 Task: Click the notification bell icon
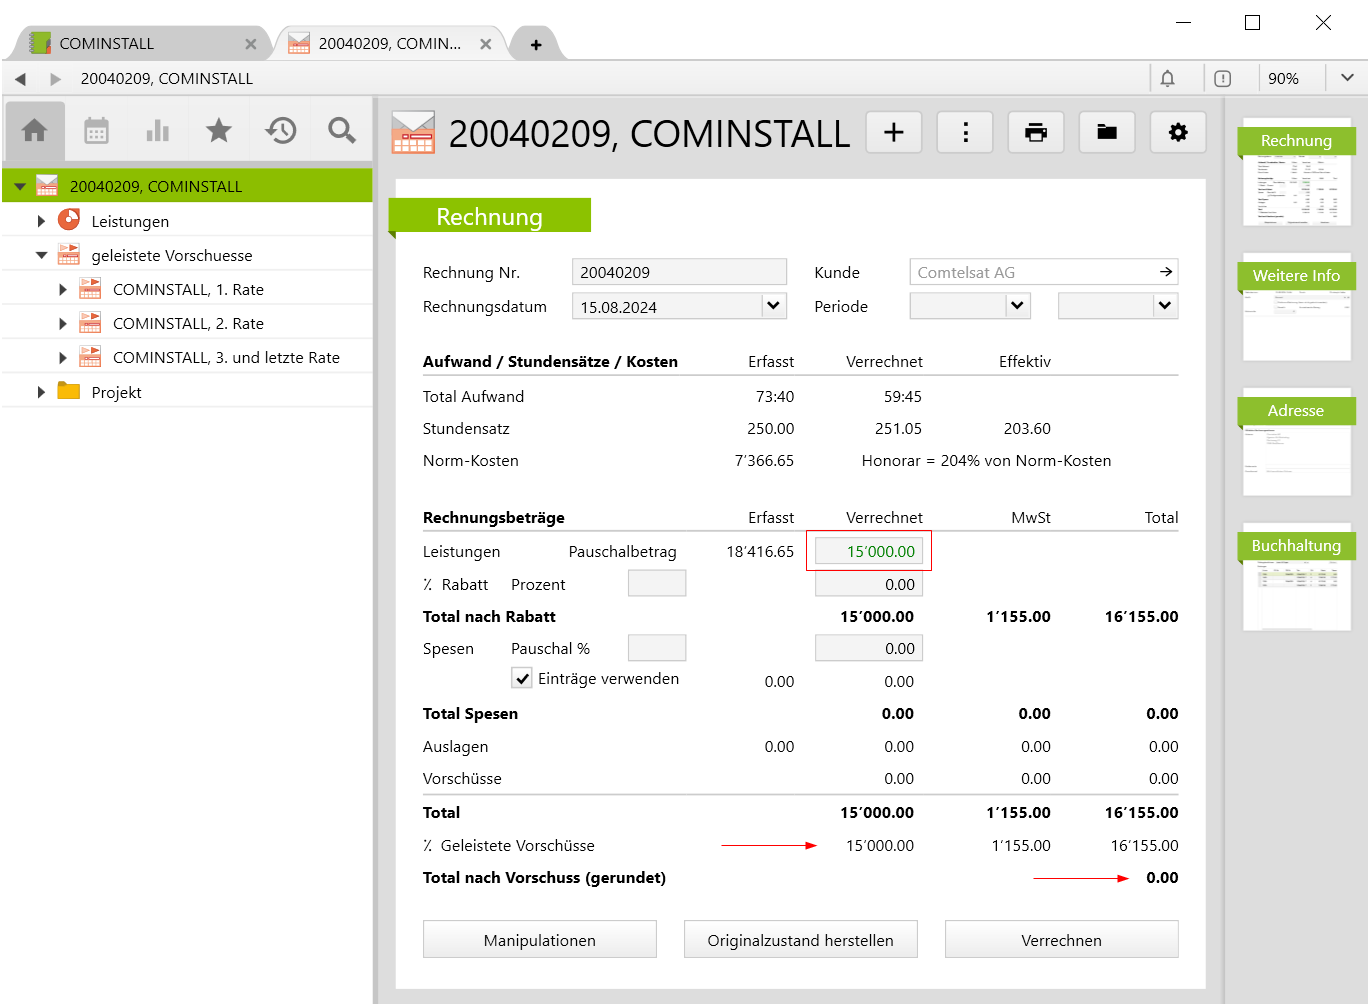pyautogui.click(x=1167, y=78)
